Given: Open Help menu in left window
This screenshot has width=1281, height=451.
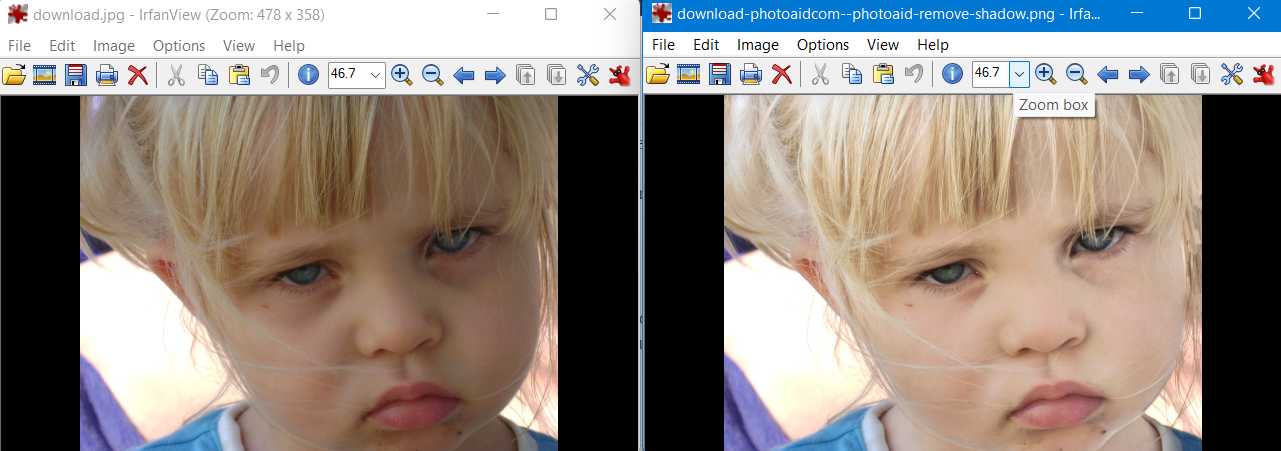Looking at the screenshot, I should tap(289, 46).
